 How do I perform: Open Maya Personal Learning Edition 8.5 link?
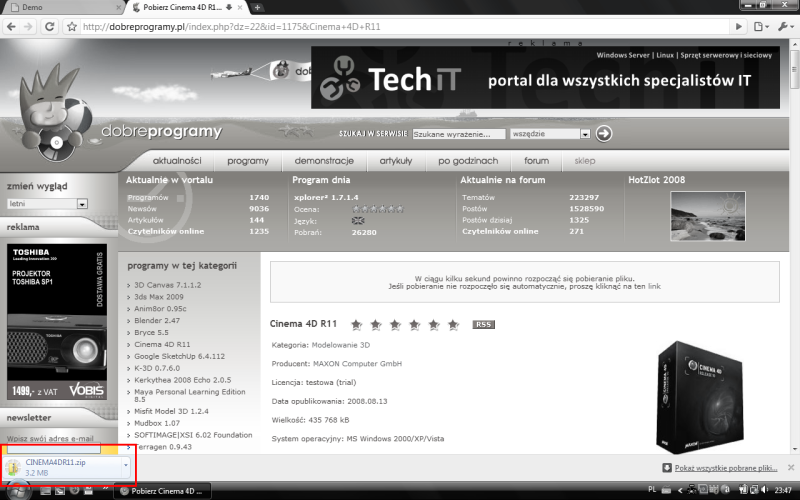pyautogui.click(x=190, y=395)
